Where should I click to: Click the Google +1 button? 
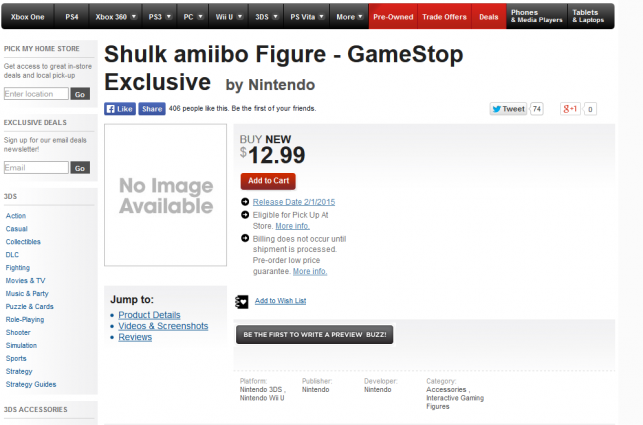click(570, 109)
